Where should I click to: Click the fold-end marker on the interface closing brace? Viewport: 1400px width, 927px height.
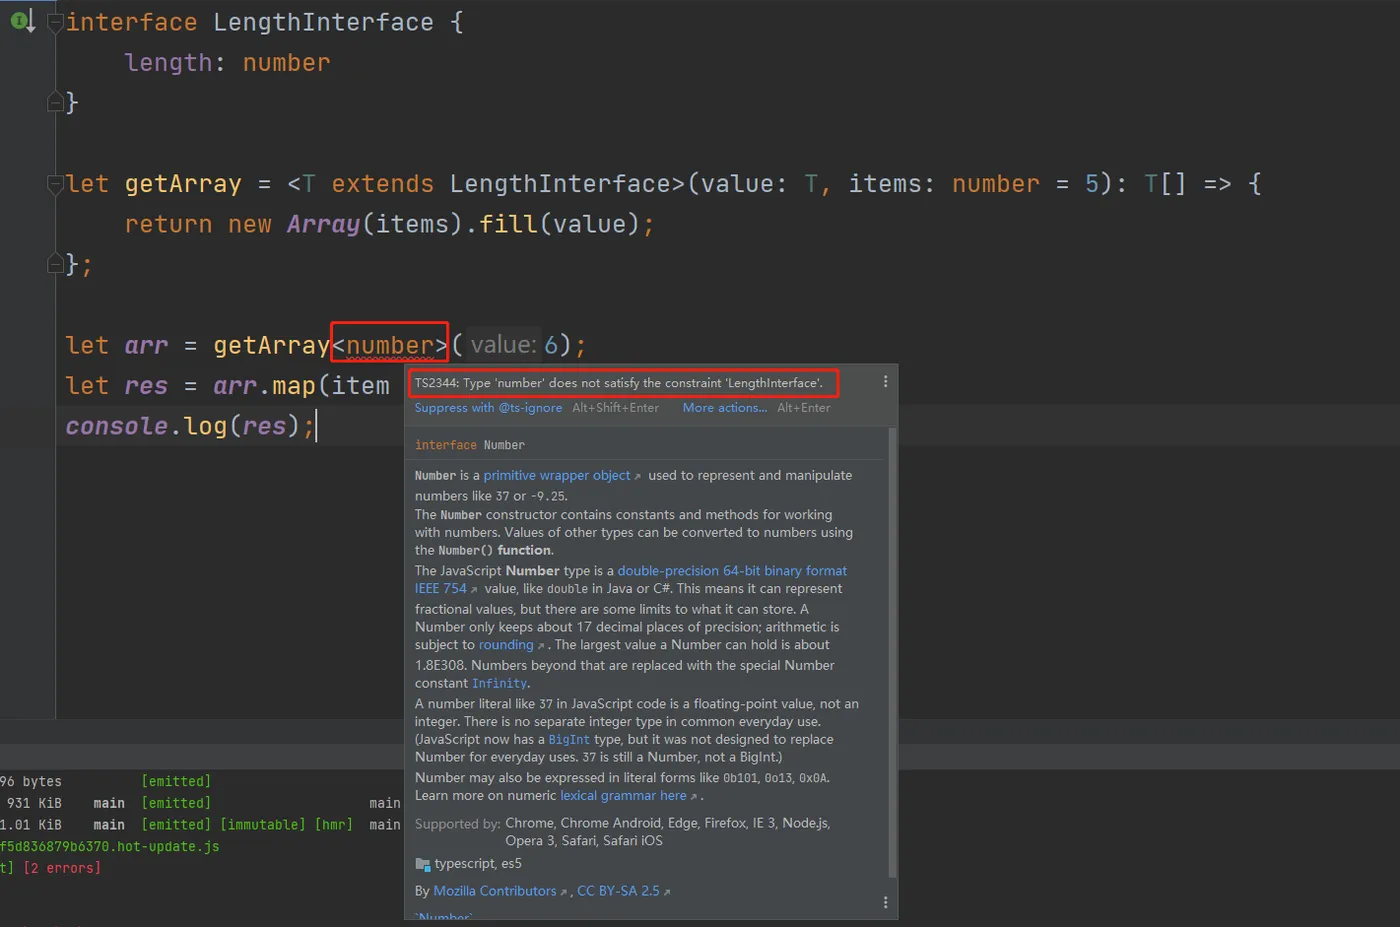pyautogui.click(x=56, y=102)
